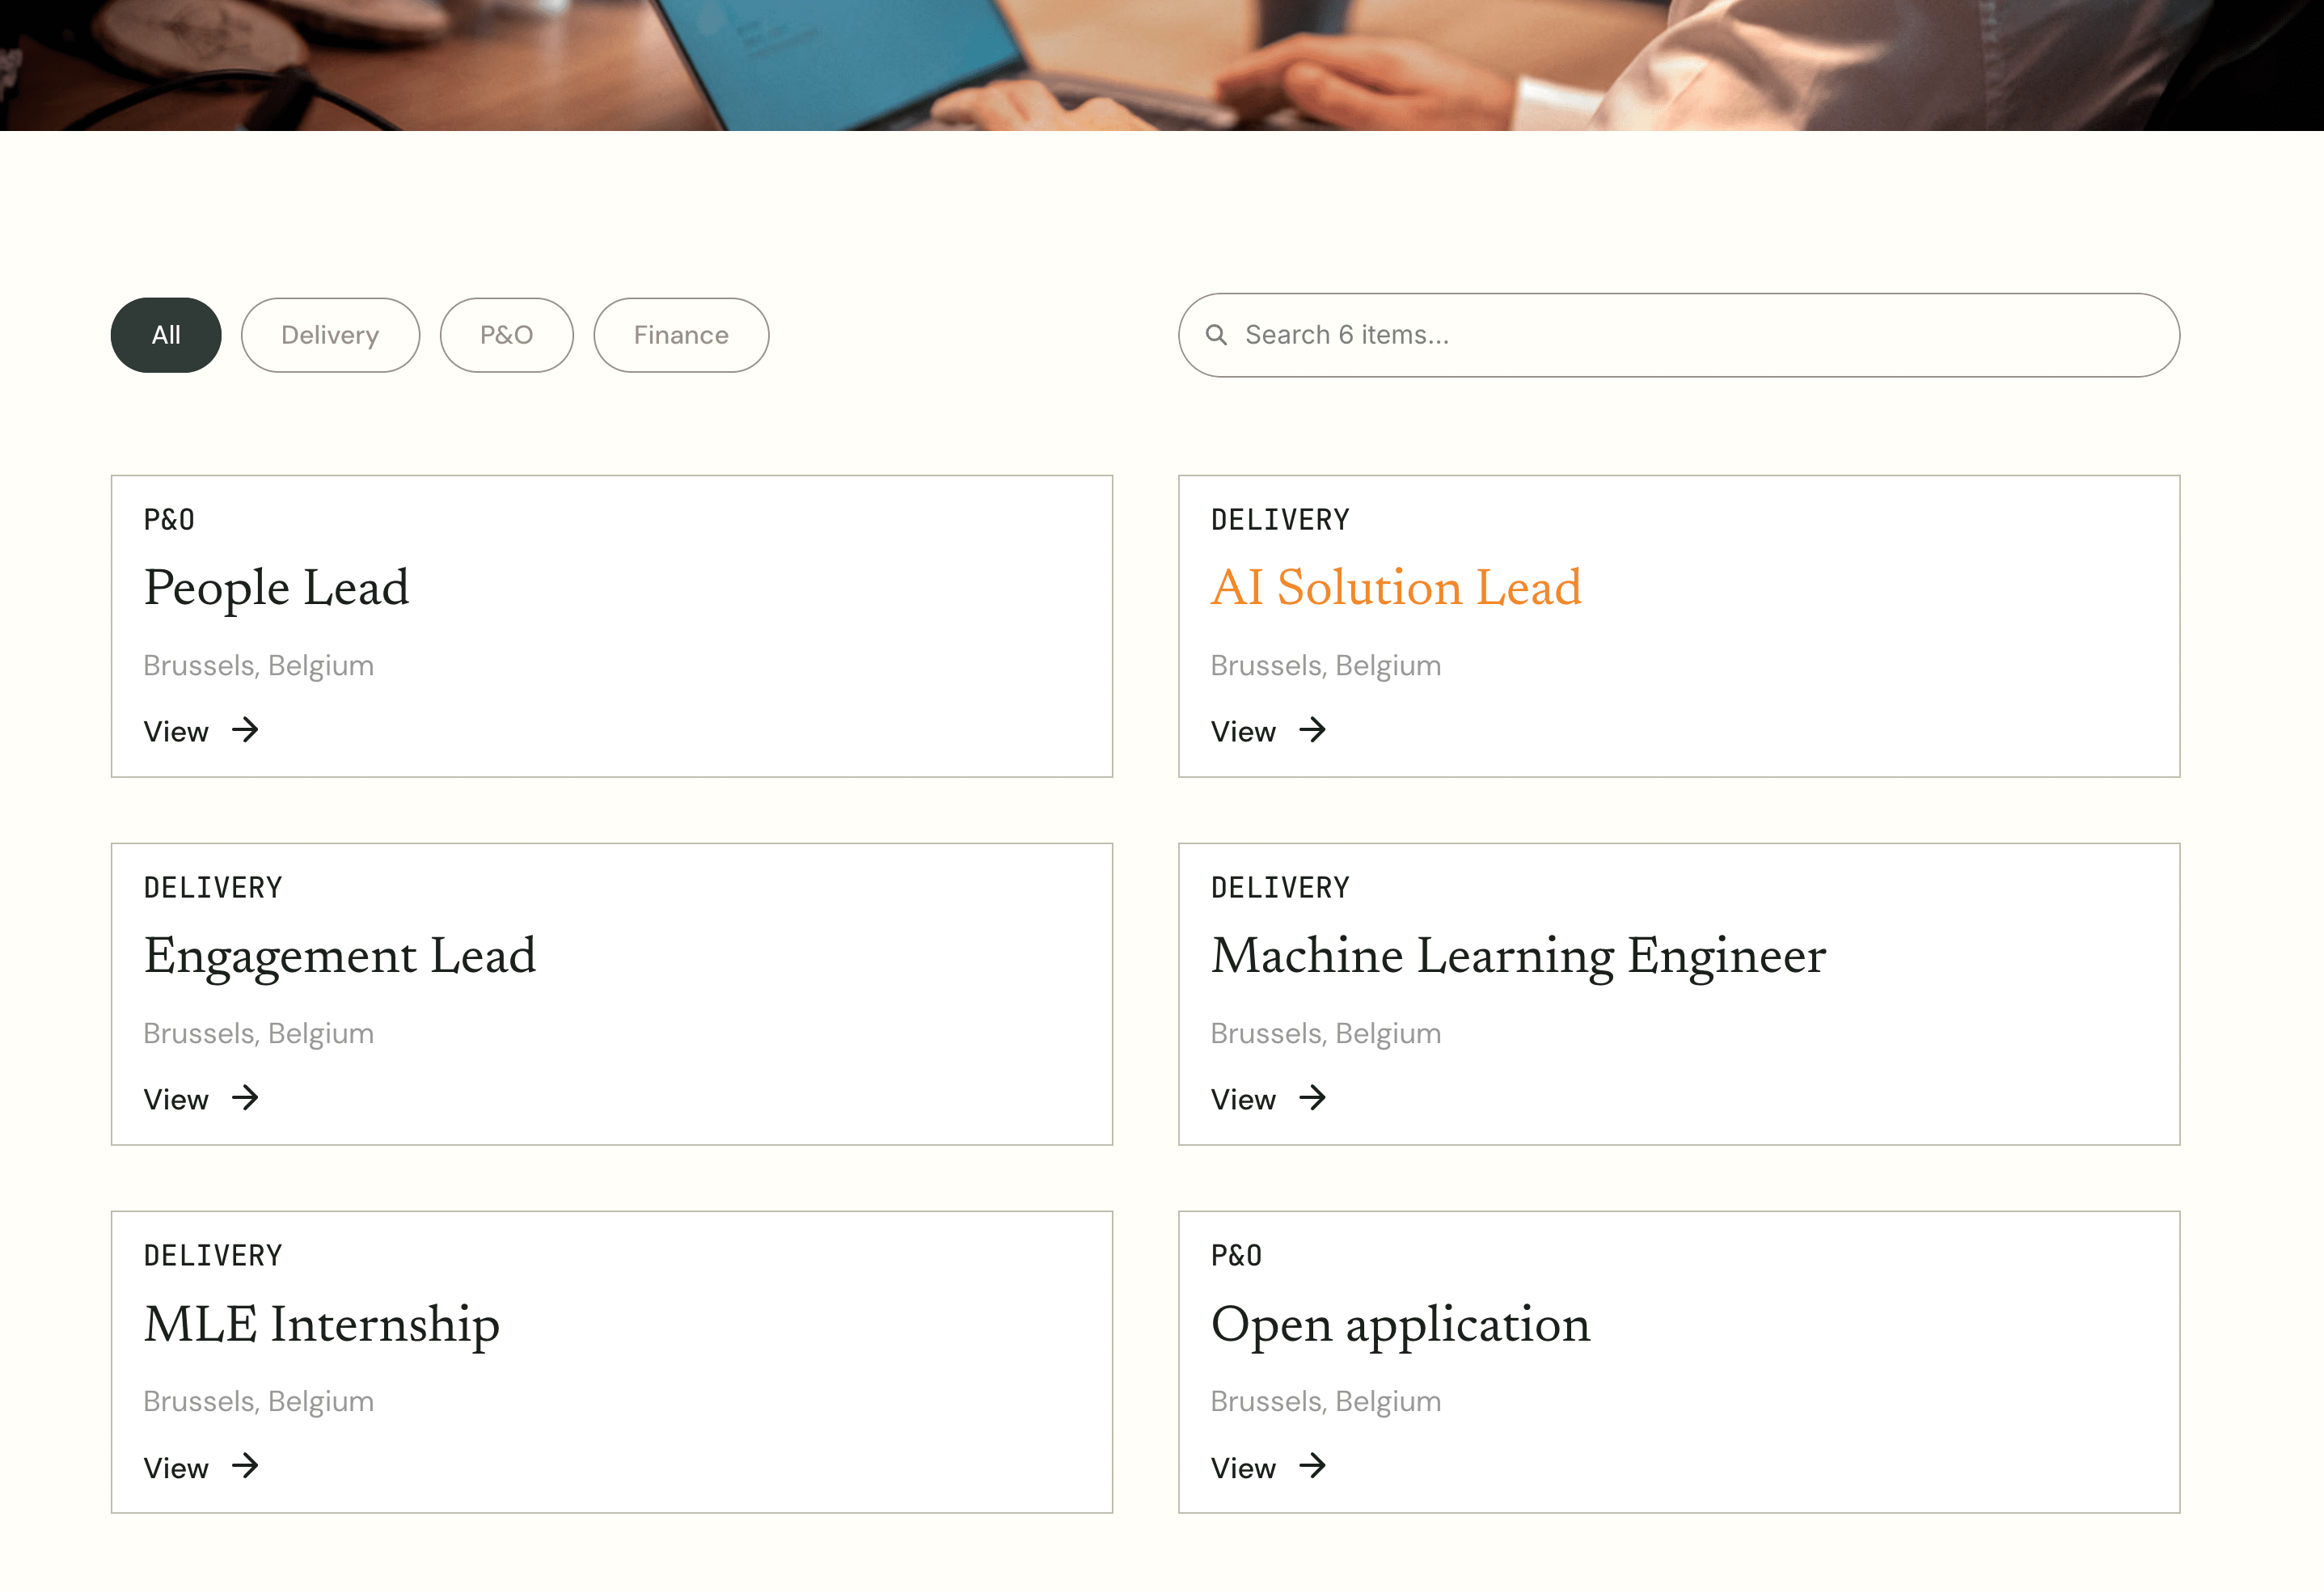The height and width of the screenshot is (1593, 2324).
Task: Open the Machine Learning Engineer job title
Action: (x=1518, y=956)
